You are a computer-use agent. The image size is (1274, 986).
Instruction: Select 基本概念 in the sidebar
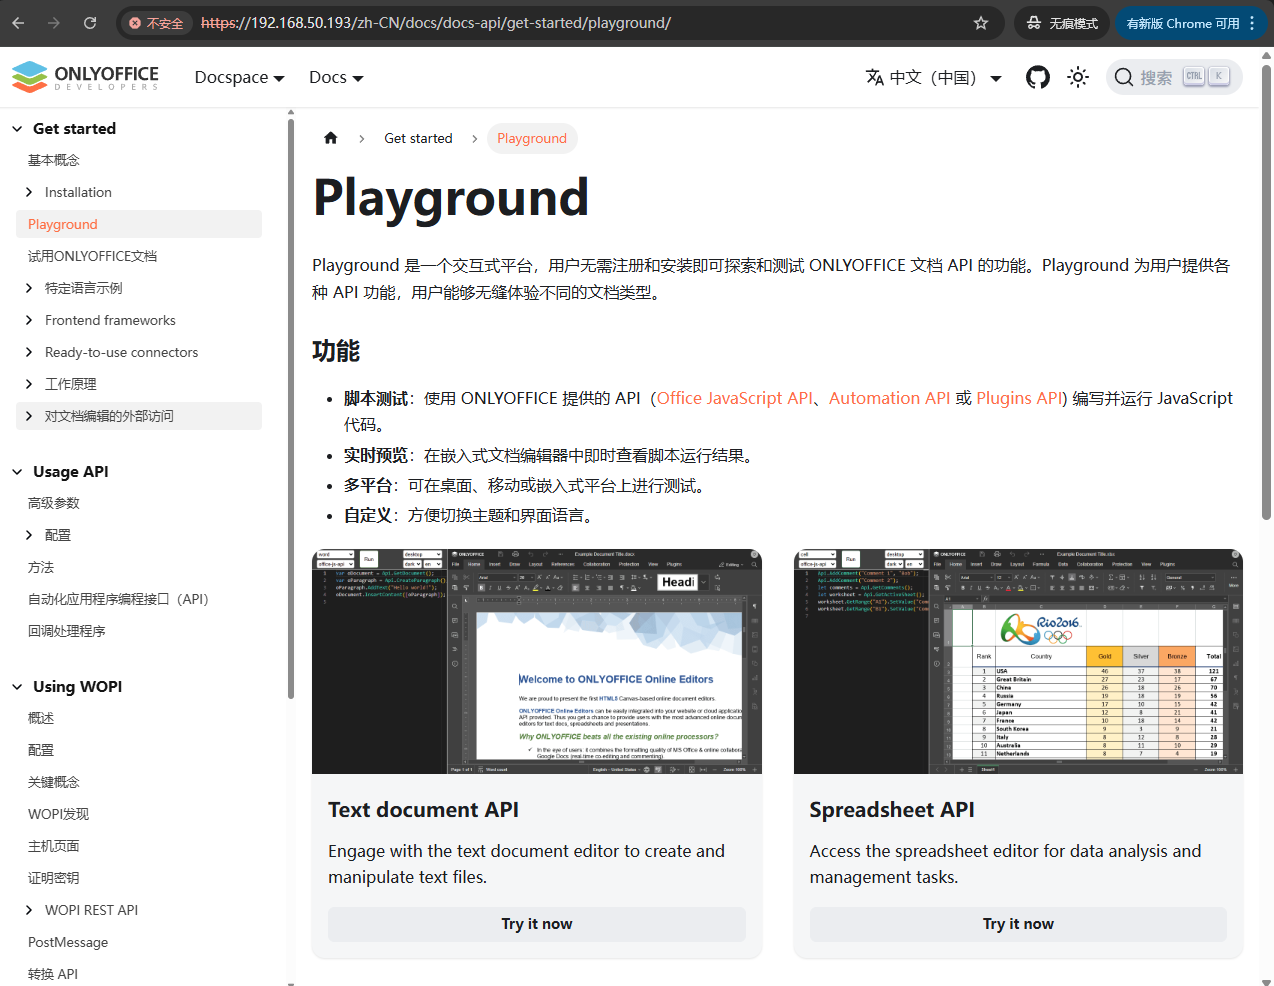(54, 160)
